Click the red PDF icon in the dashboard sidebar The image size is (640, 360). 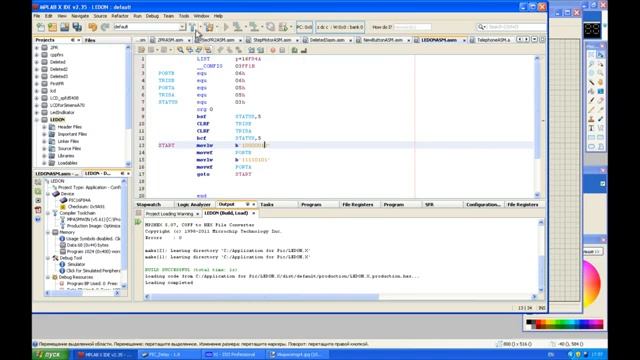coord(38,210)
